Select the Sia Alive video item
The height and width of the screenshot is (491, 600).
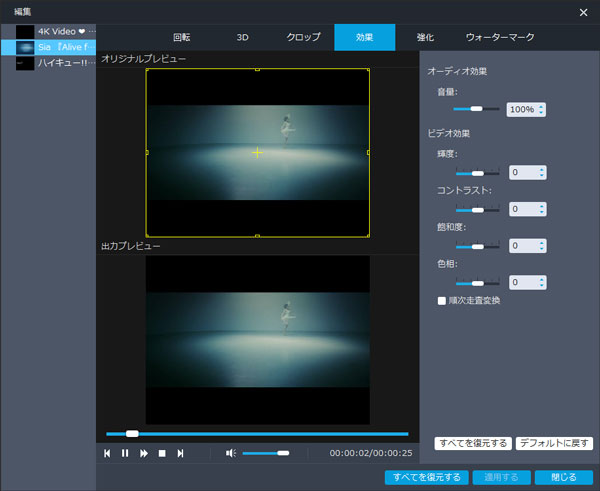tap(48, 47)
